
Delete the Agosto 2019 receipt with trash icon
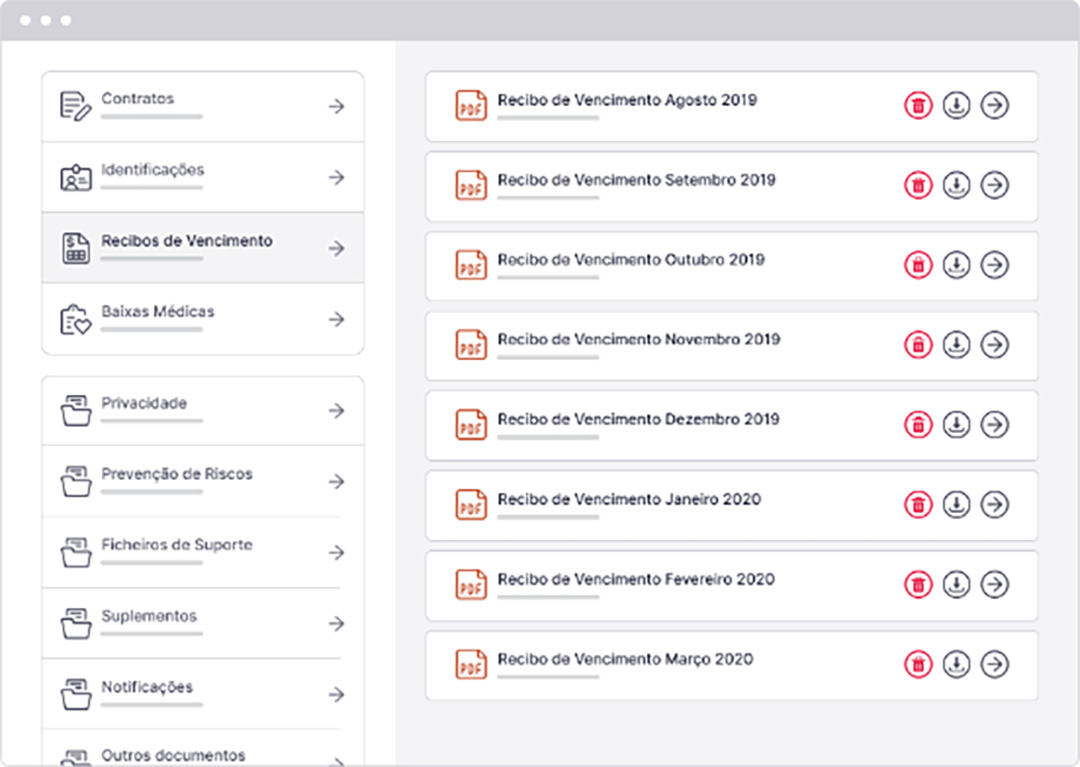click(918, 105)
